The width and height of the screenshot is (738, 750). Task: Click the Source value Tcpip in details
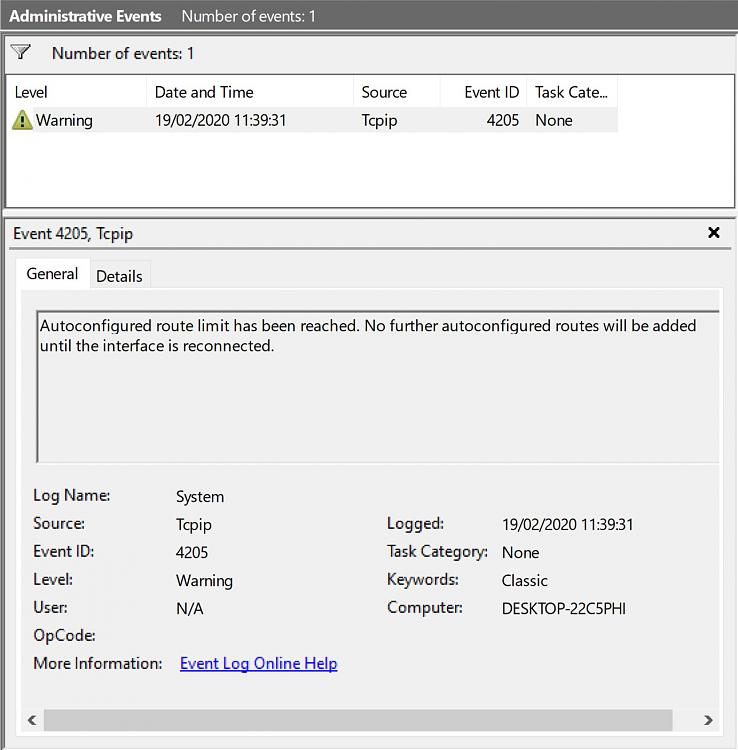(194, 525)
